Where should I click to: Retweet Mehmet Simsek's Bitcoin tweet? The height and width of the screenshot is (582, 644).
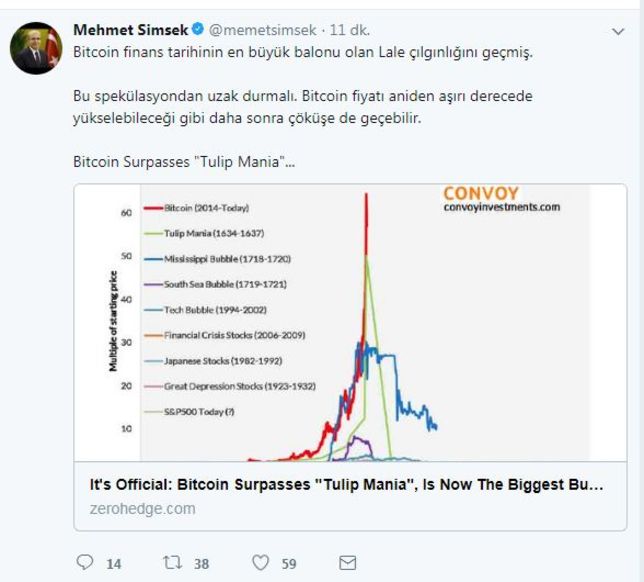(170, 563)
